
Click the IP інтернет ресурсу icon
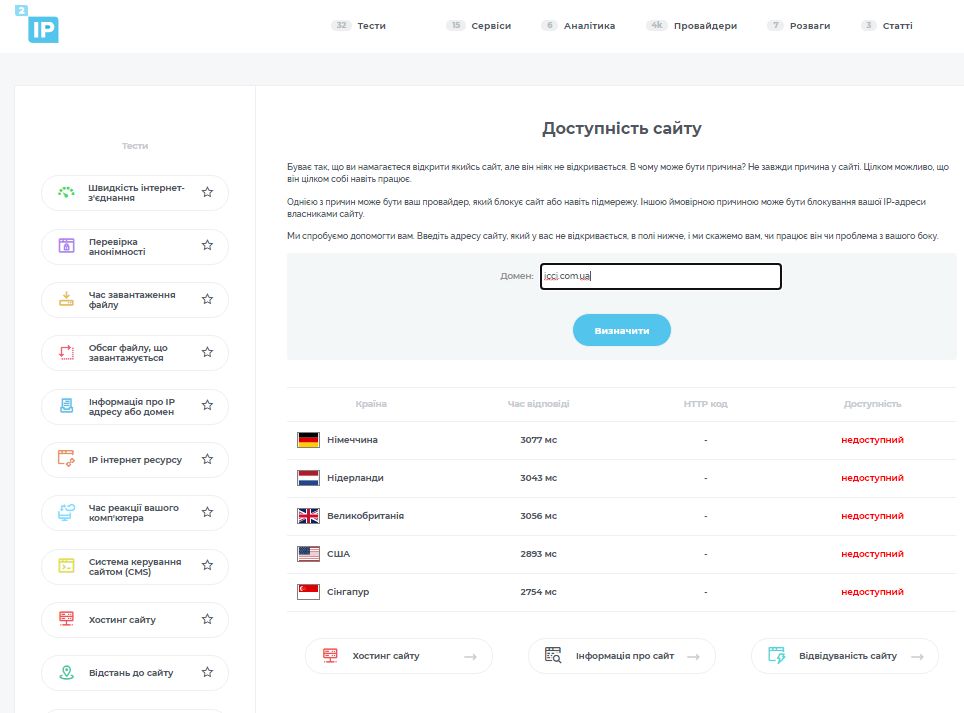point(67,459)
